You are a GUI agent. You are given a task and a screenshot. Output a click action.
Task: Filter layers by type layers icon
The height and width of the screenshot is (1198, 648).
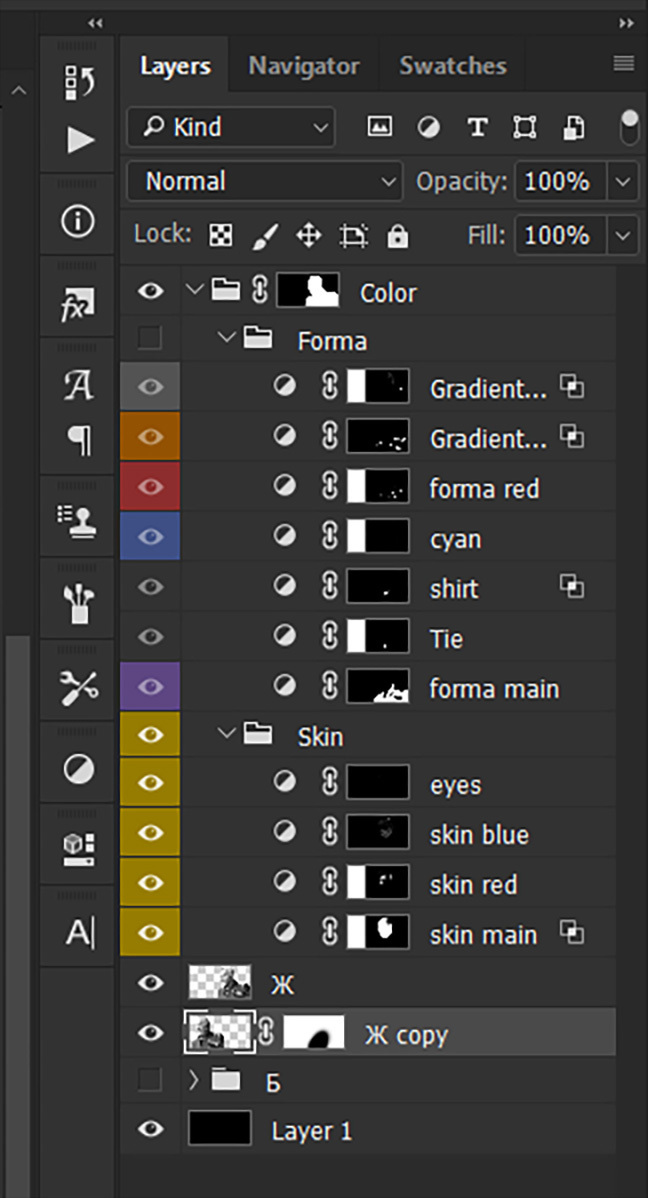pos(477,127)
